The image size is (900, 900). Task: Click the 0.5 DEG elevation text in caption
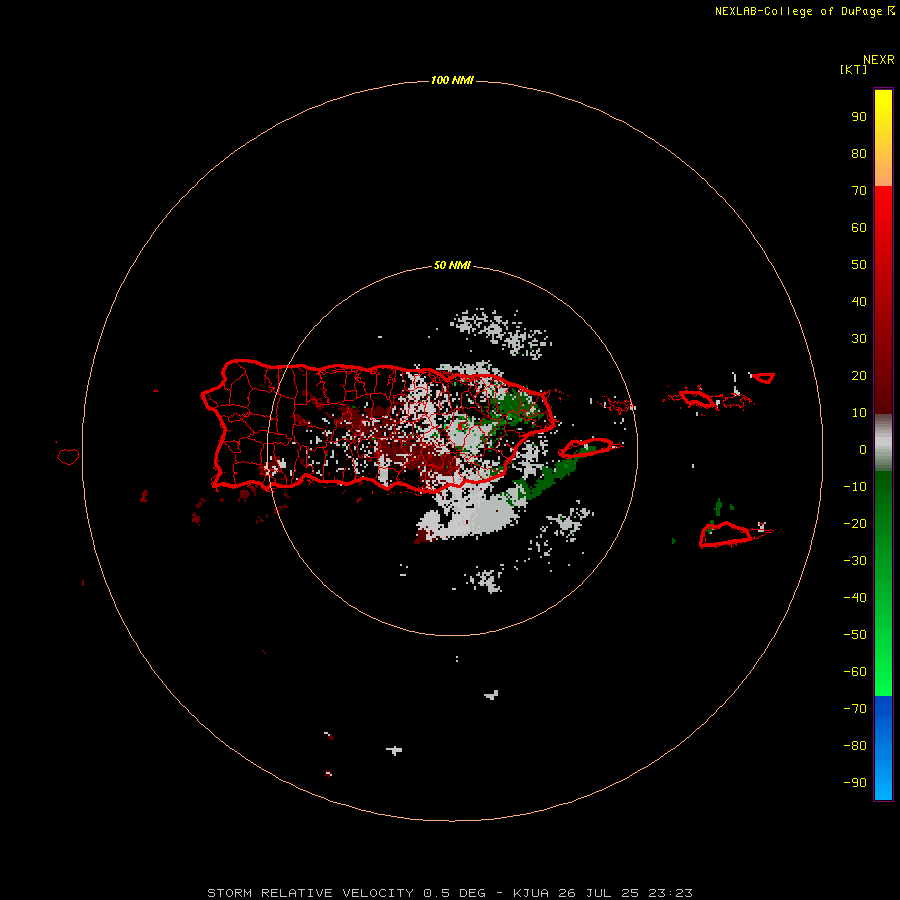(454, 893)
